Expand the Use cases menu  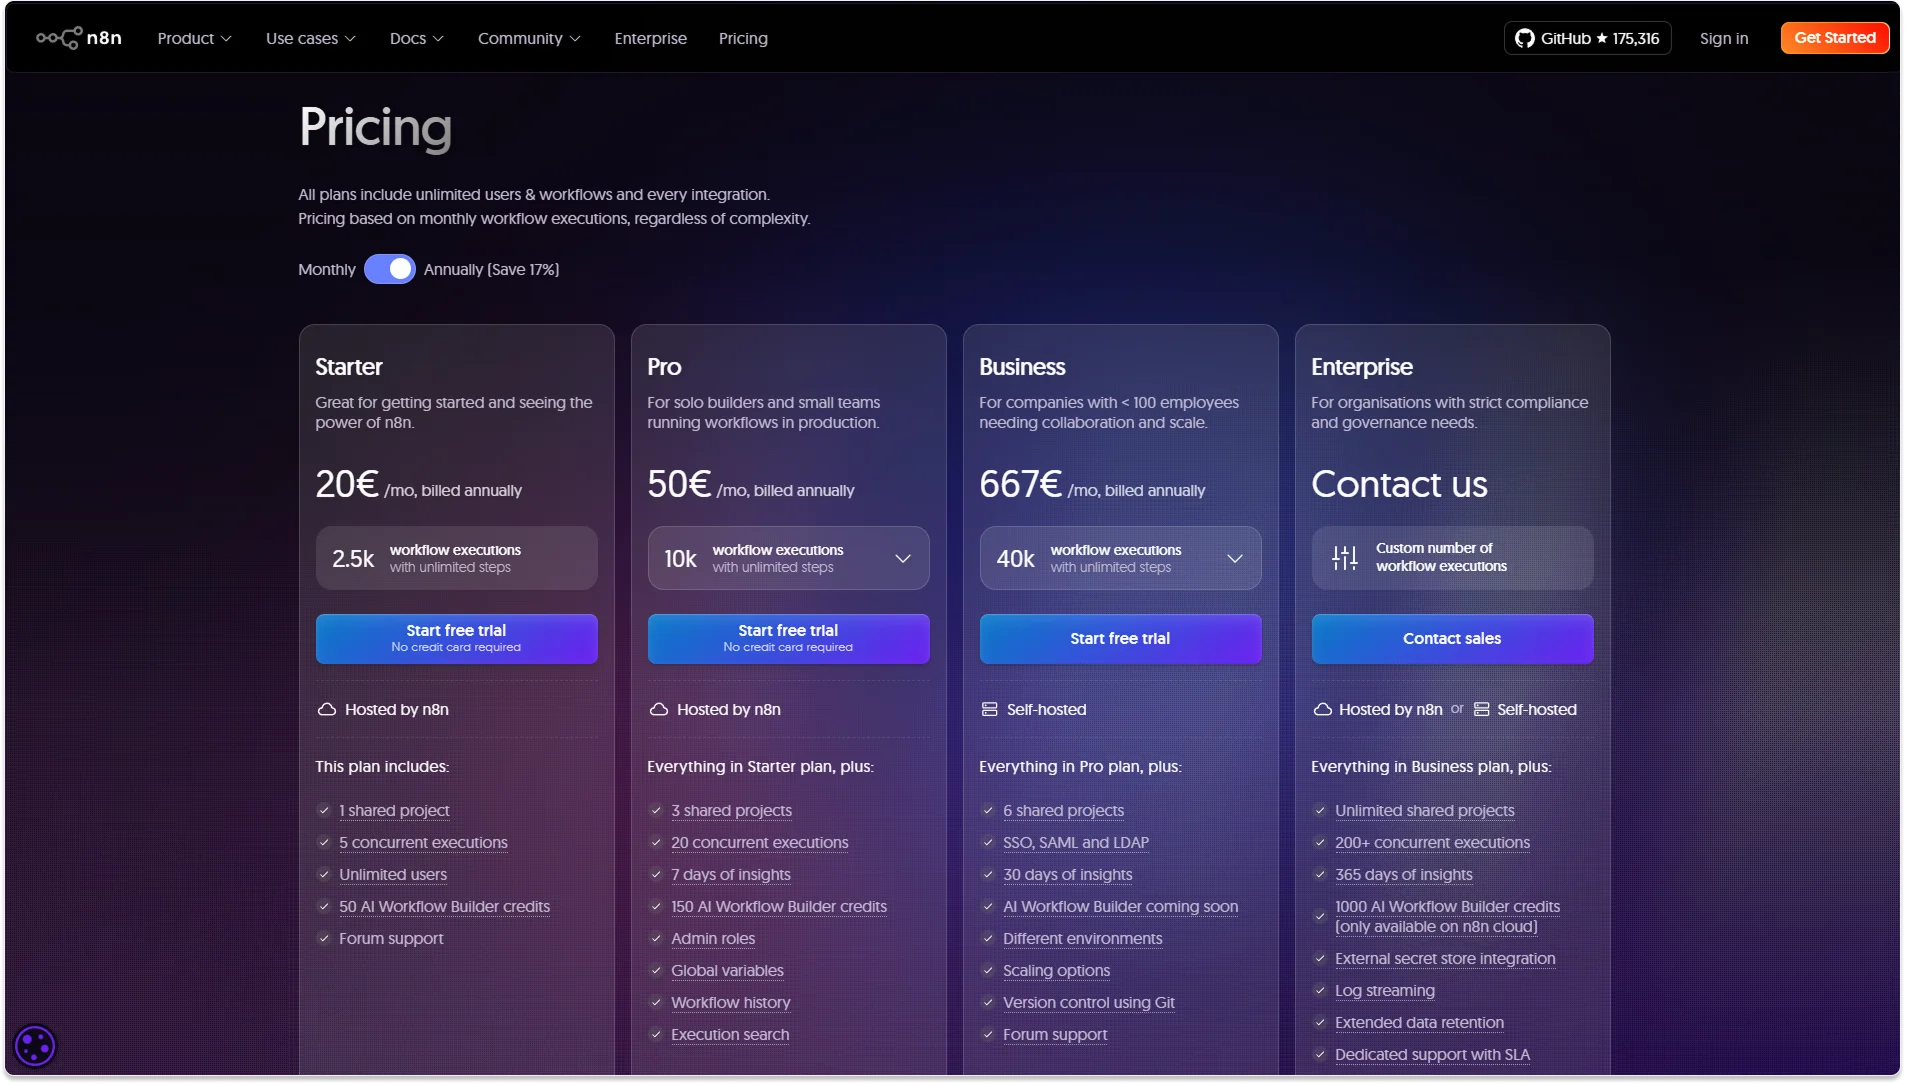click(310, 38)
